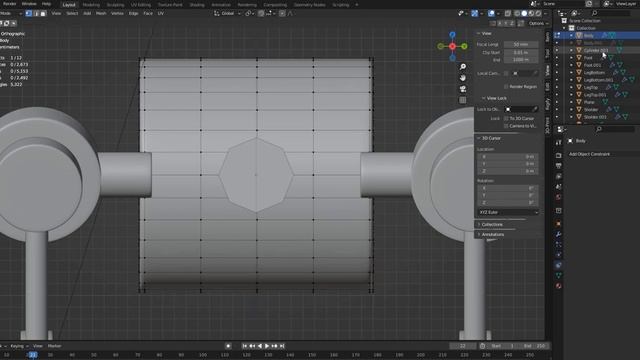Image resolution: width=640 pixels, height=360 pixels.
Task: Select Cylinder.001 in the outliner
Action: click(x=596, y=51)
